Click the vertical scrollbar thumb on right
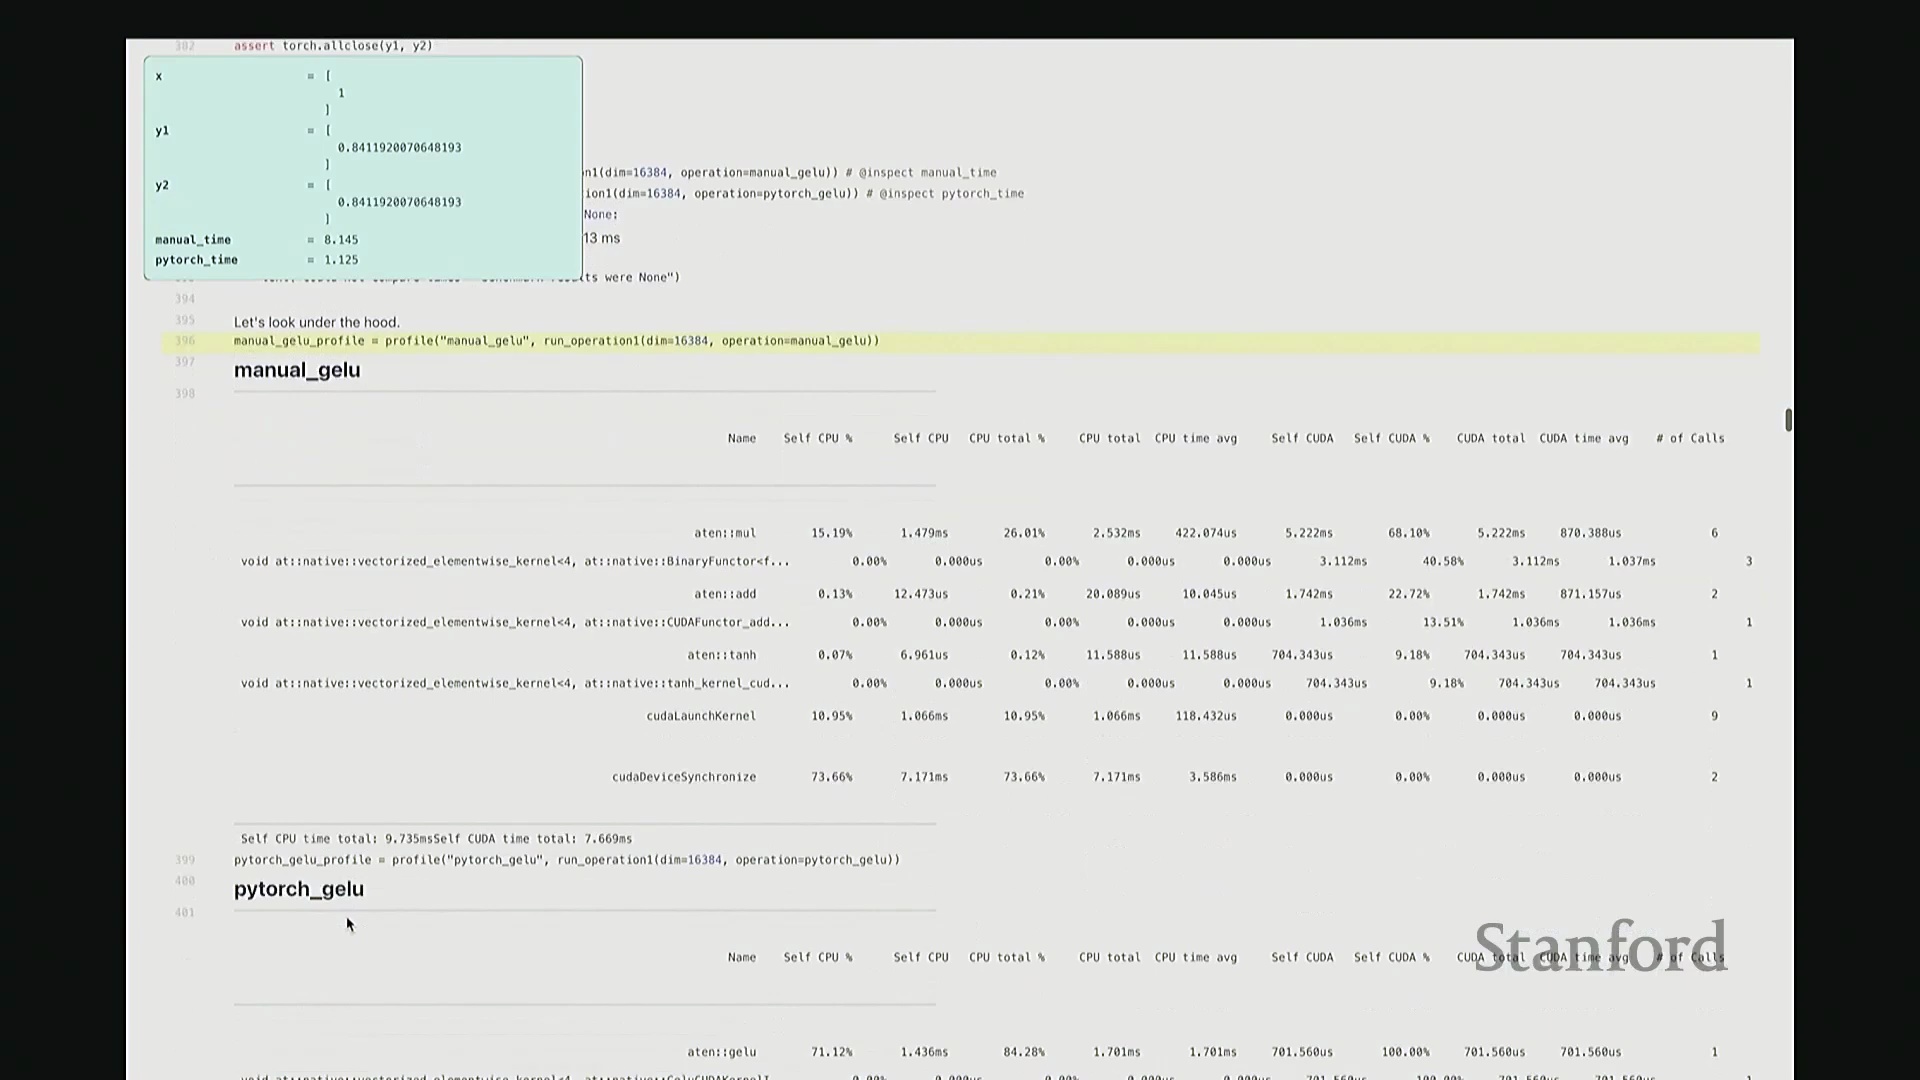This screenshot has width=1920, height=1080. [x=1788, y=420]
